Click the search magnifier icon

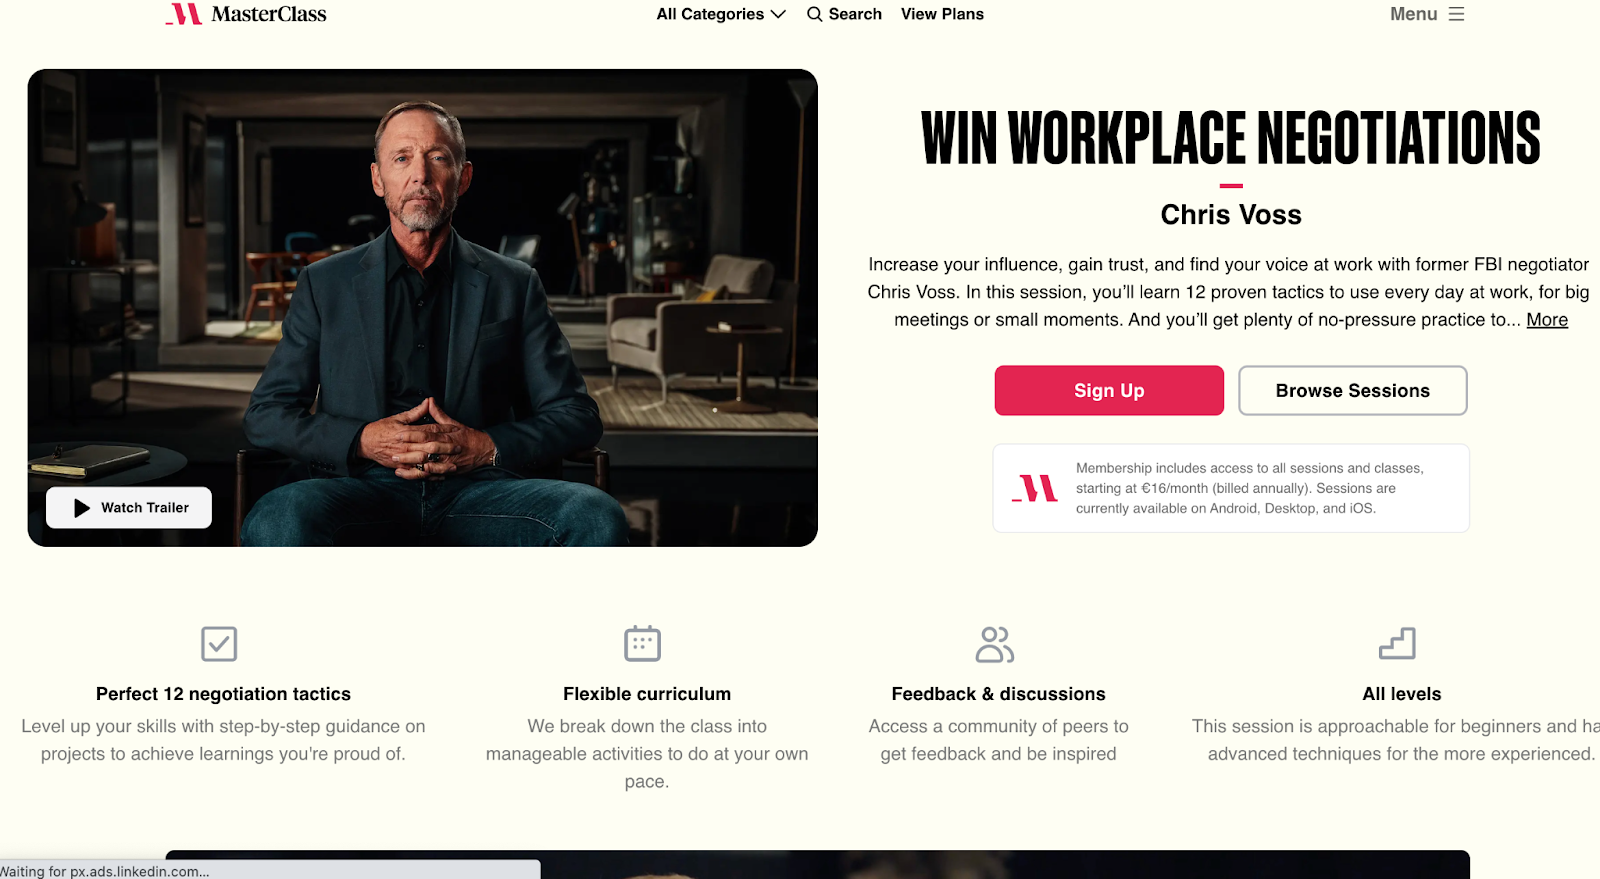pyautogui.click(x=815, y=14)
